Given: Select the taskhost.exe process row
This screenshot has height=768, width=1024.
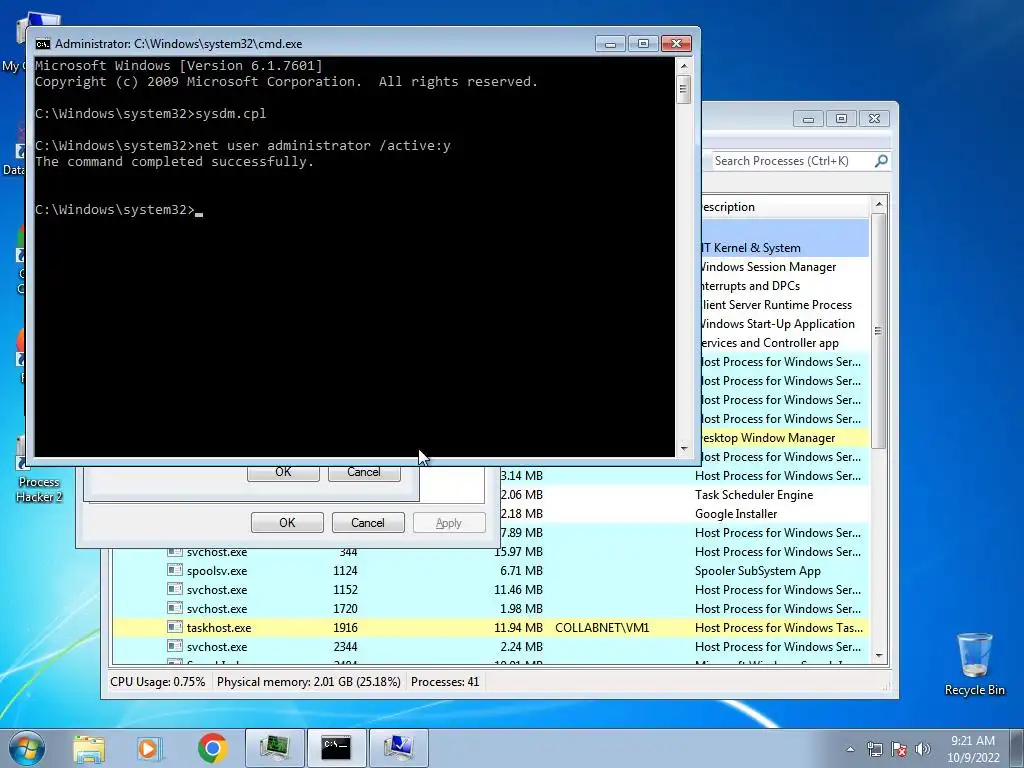Looking at the screenshot, I should pyautogui.click(x=490, y=628).
